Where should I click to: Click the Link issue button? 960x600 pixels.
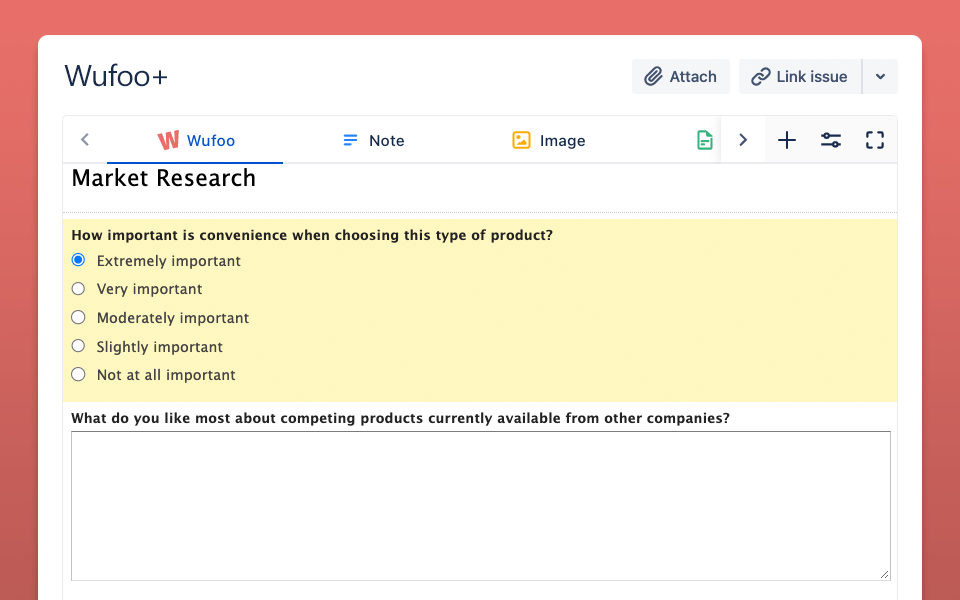tap(800, 77)
